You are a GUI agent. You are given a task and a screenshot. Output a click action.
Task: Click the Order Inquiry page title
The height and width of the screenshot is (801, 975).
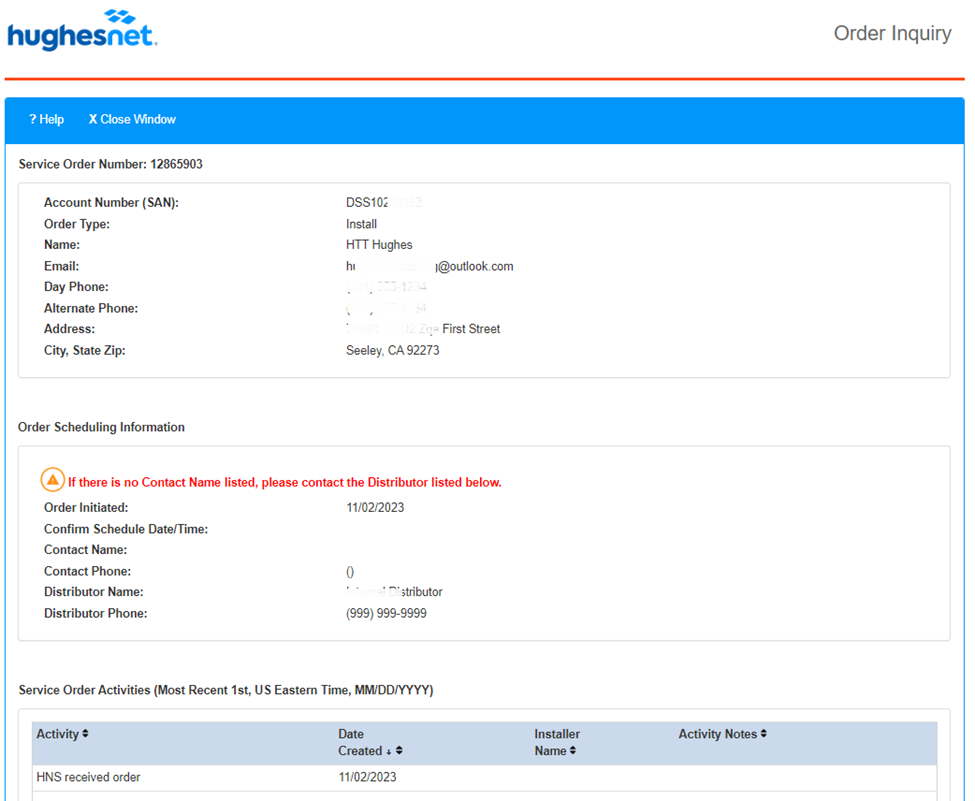(x=892, y=33)
